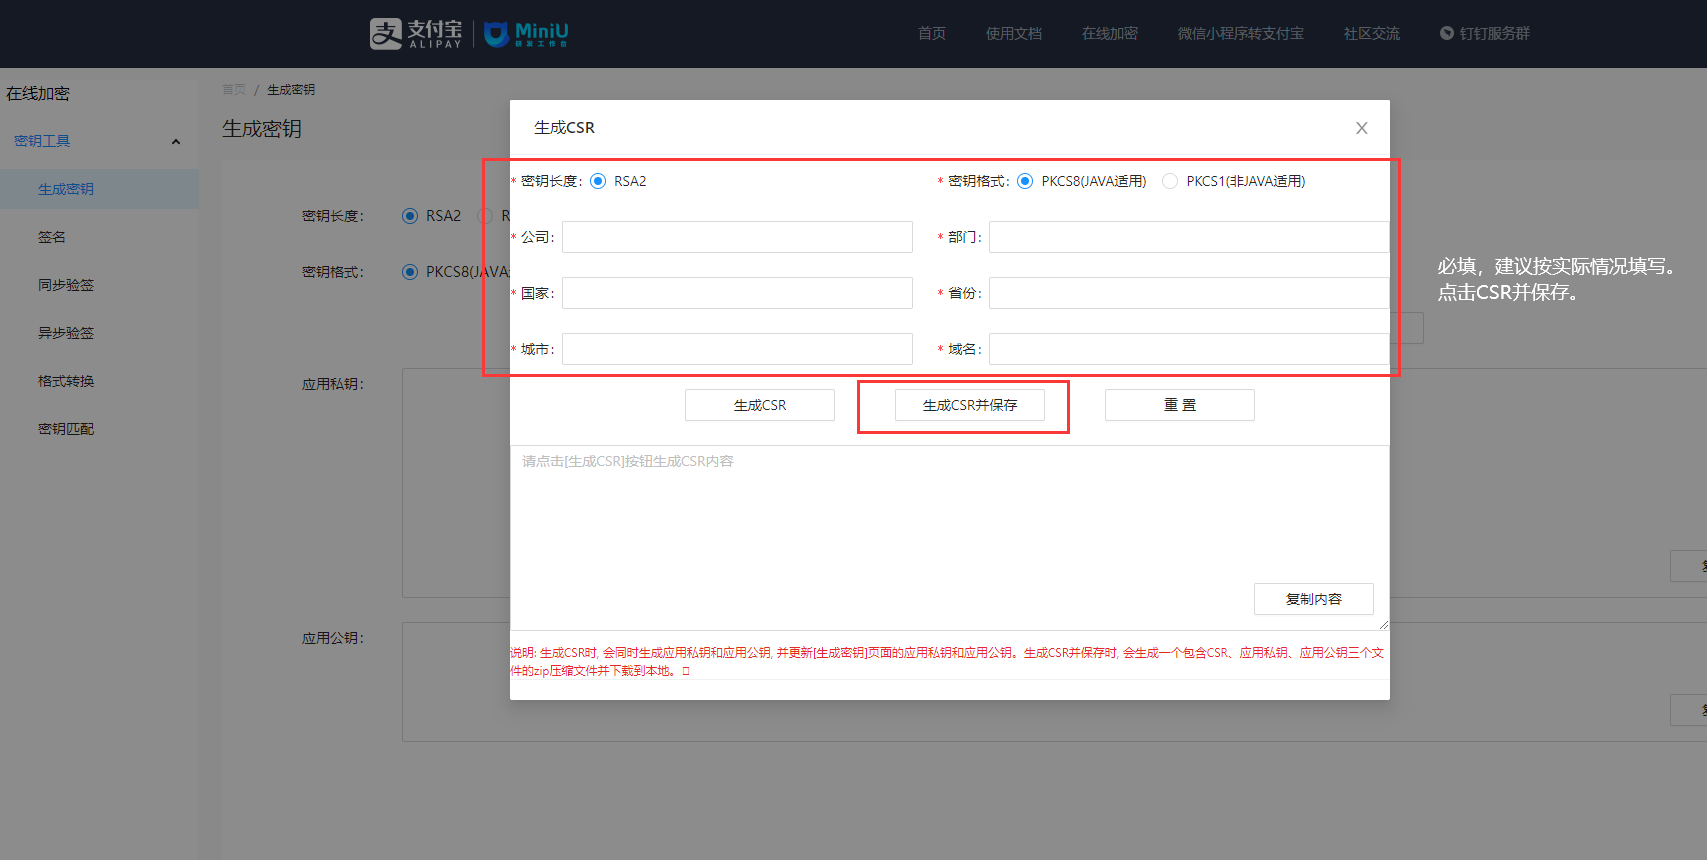
Task: Focus the 域名 input field
Action: tap(1189, 349)
